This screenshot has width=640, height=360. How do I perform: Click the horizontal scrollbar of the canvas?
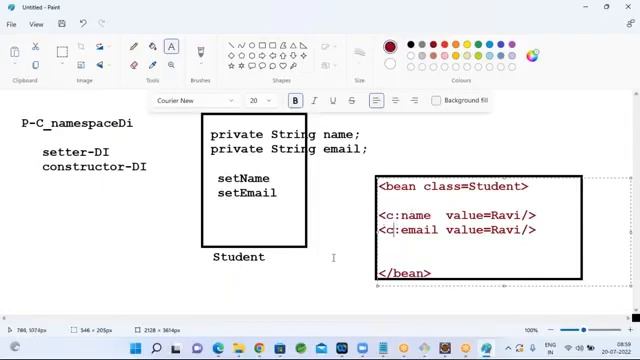point(316,318)
